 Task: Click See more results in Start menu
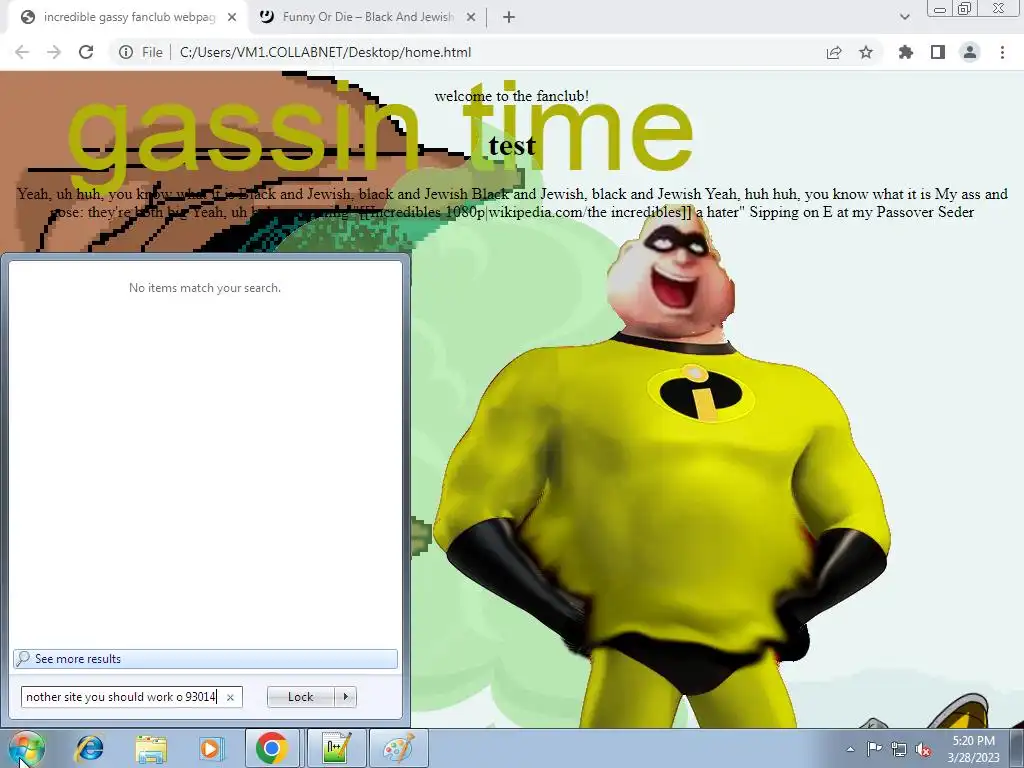tap(205, 658)
